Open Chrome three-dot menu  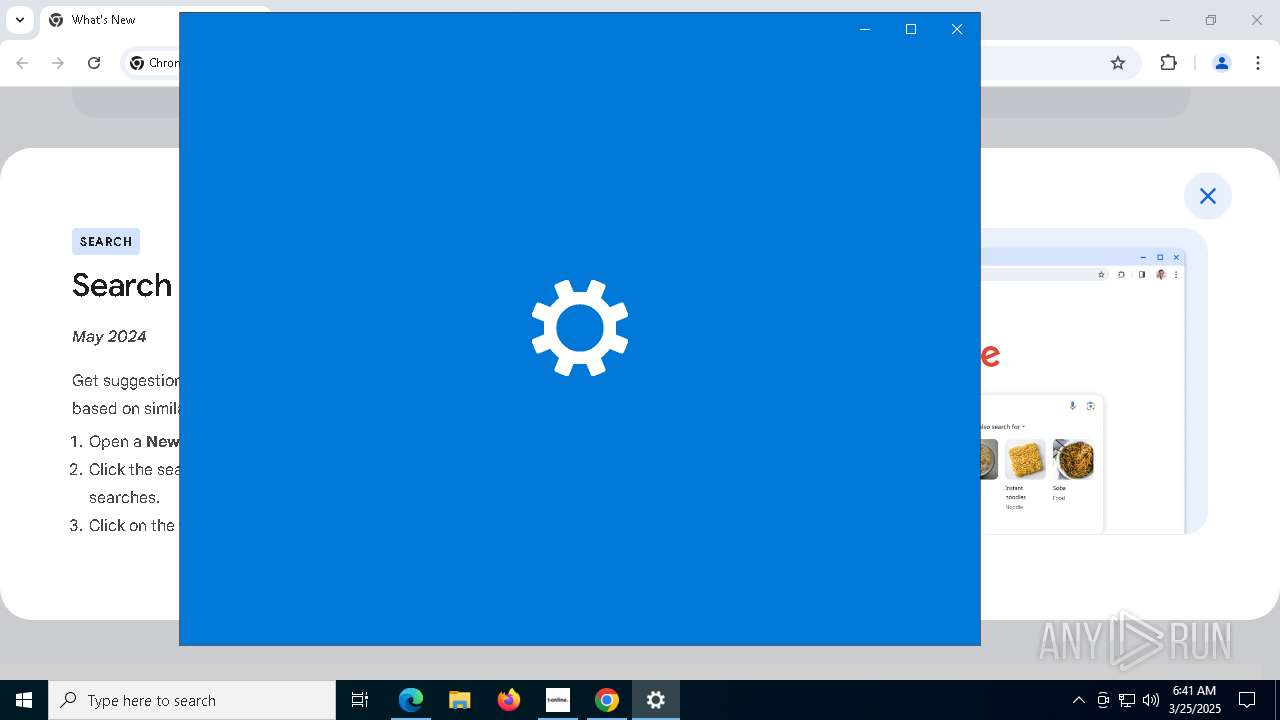click(x=1257, y=63)
